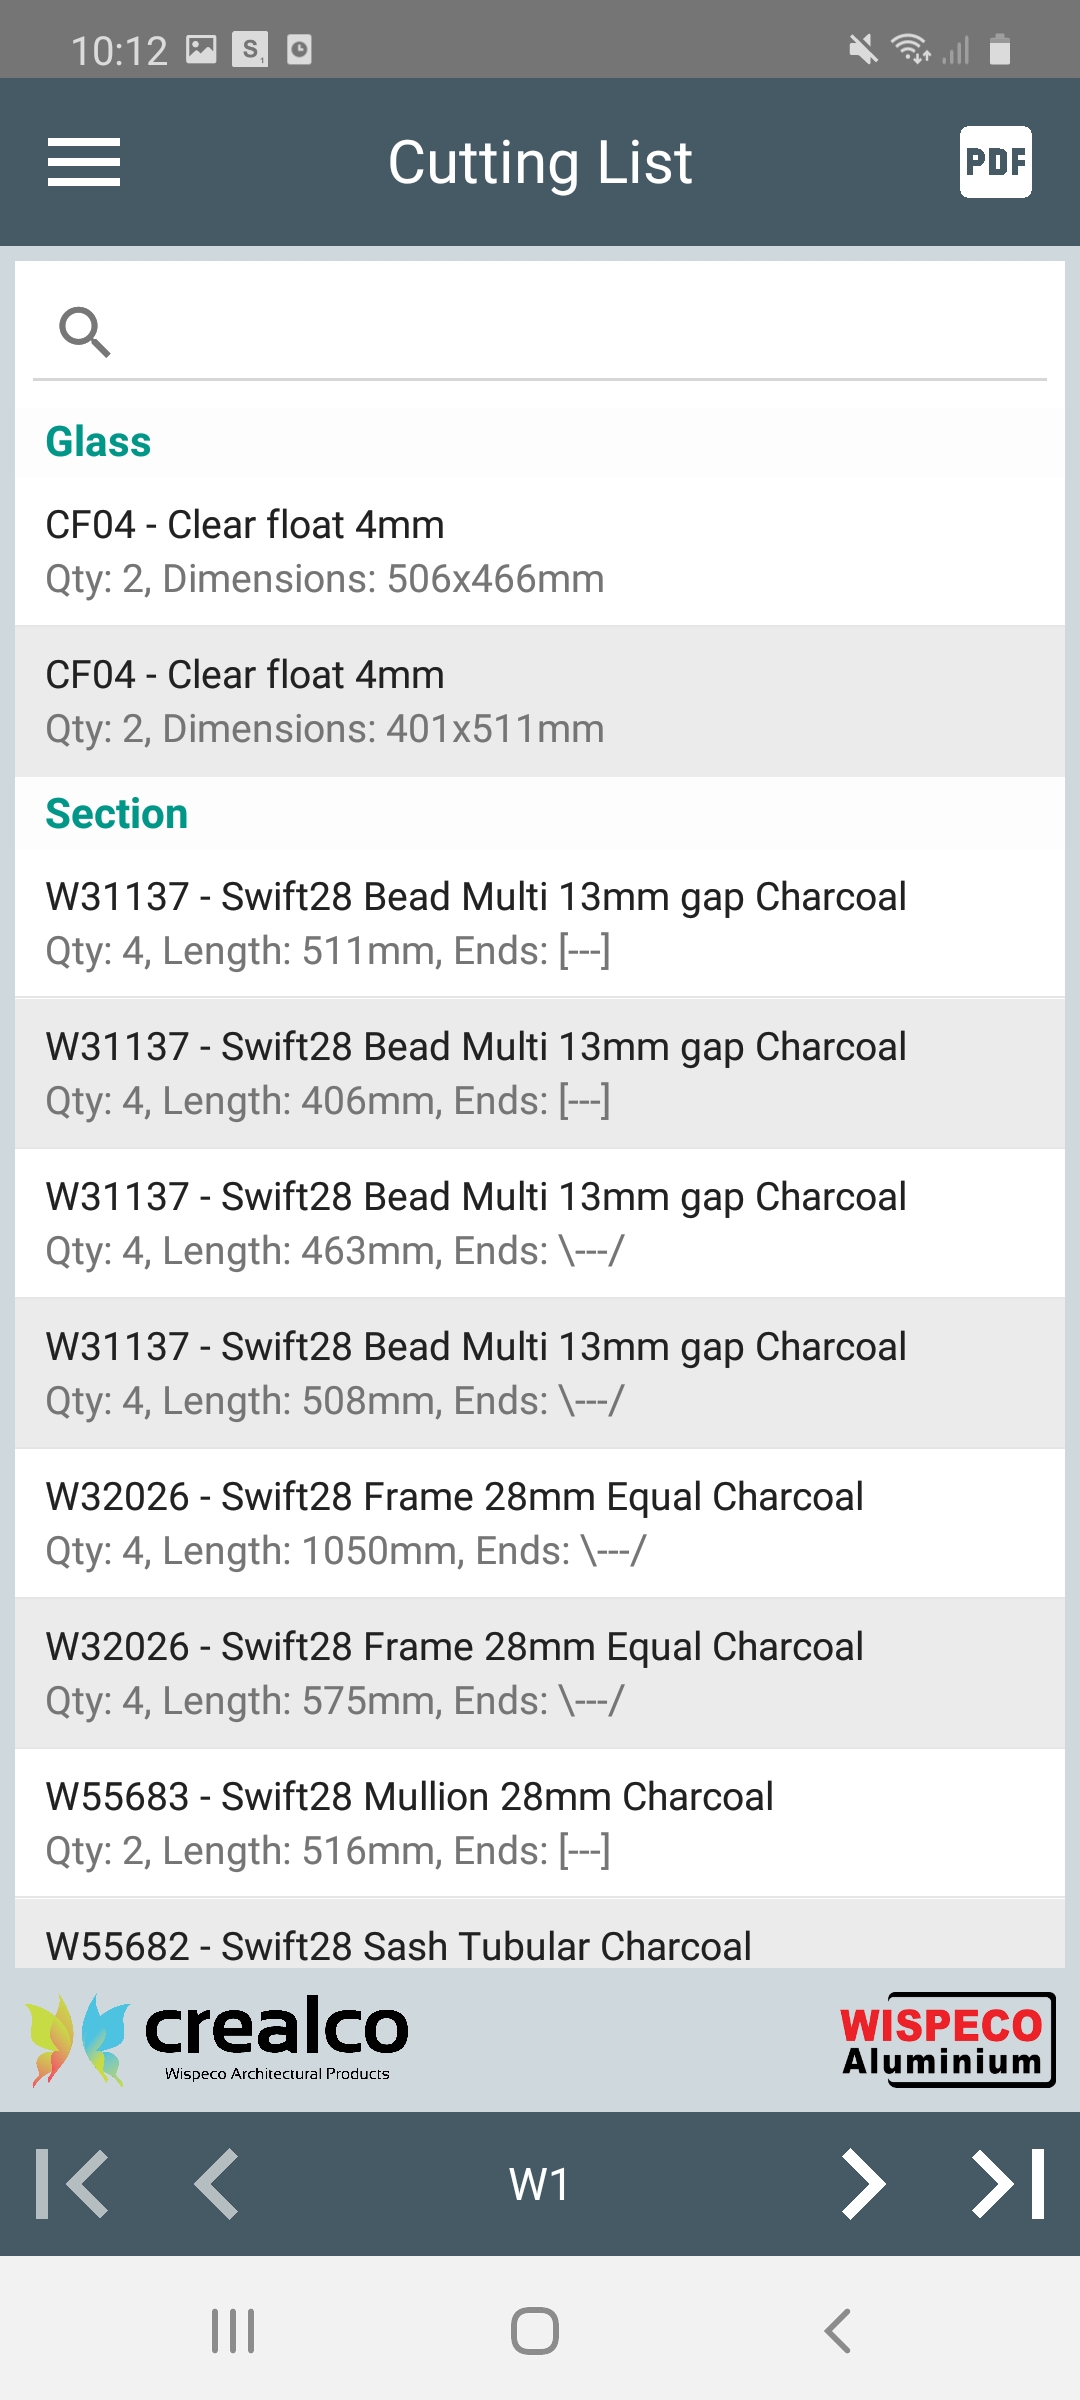Open the hamburger navigation menu

coord(84,162)
